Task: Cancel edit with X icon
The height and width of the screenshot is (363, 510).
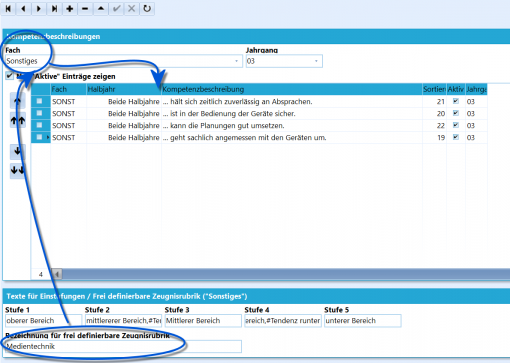Action: pyautogui.click(x=131, y=8)
